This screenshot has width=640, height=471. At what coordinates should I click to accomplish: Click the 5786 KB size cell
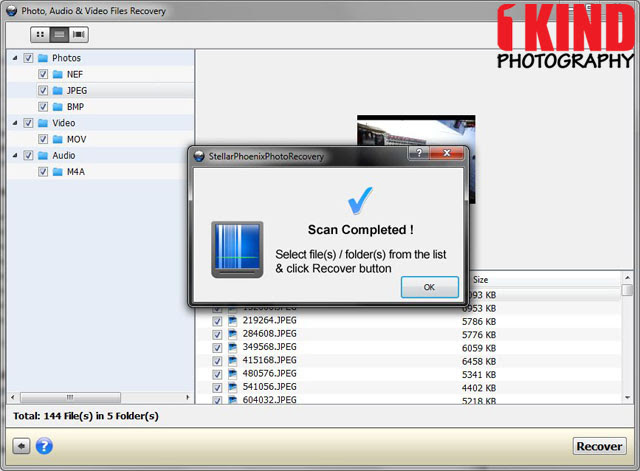pos(479,322)
